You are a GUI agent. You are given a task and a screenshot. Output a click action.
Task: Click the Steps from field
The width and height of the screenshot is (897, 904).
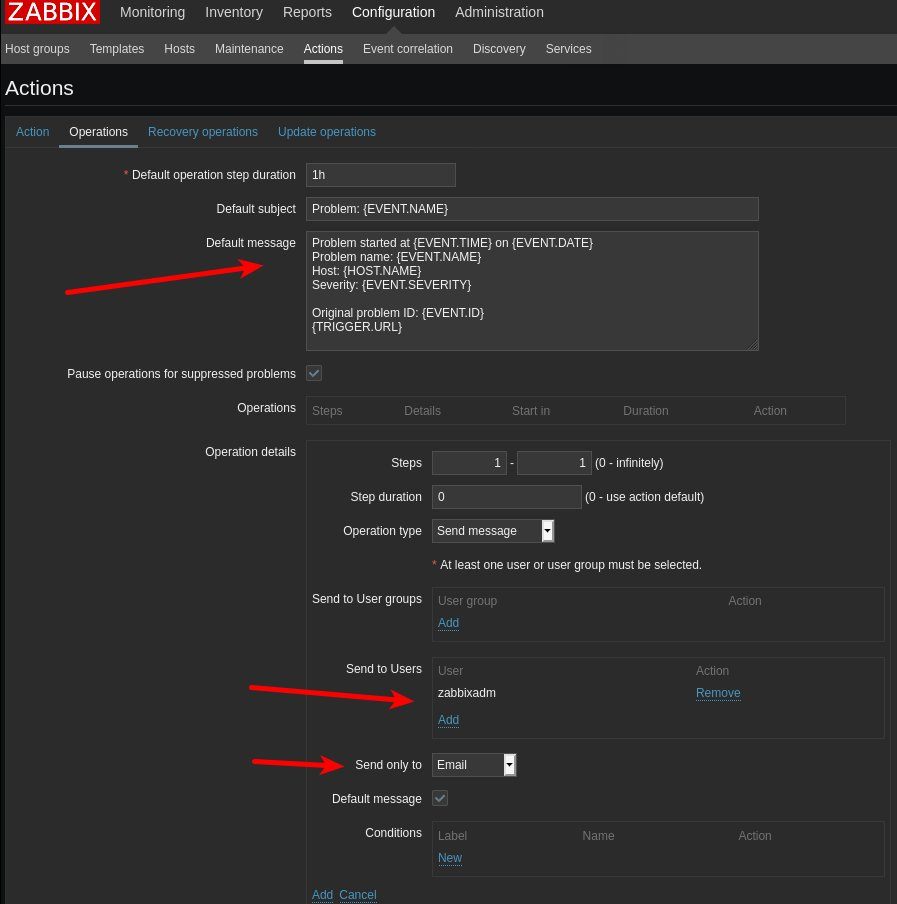pyautogui.click(x=469, y=463)
